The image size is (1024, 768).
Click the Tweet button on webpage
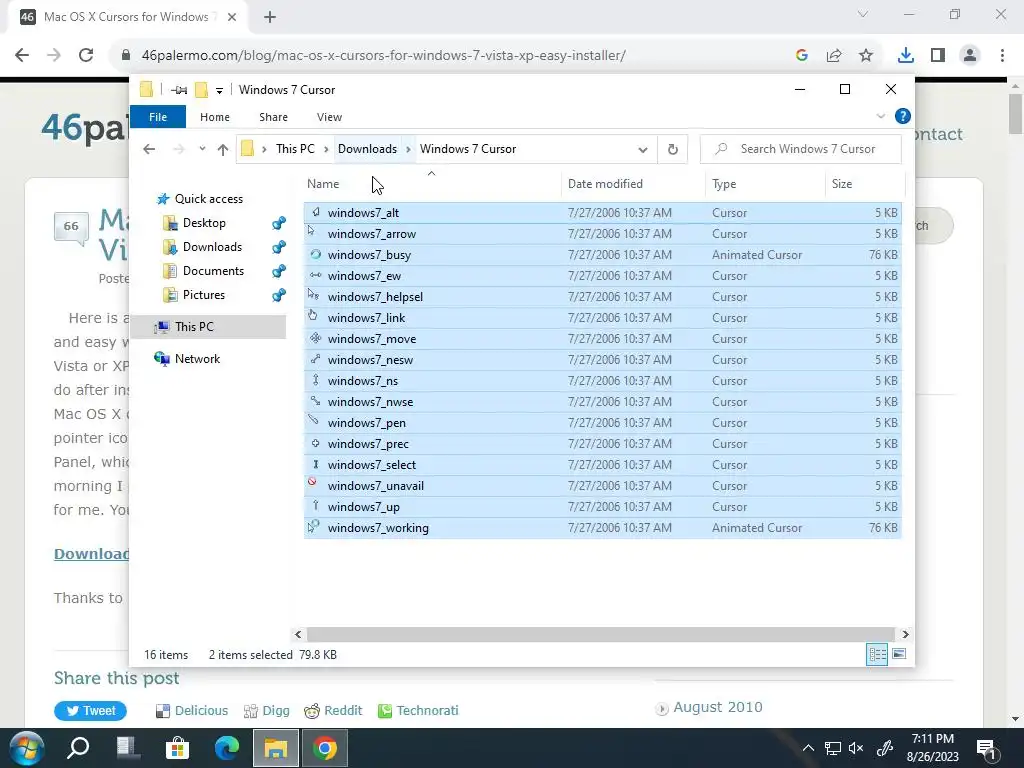point(90,711)
